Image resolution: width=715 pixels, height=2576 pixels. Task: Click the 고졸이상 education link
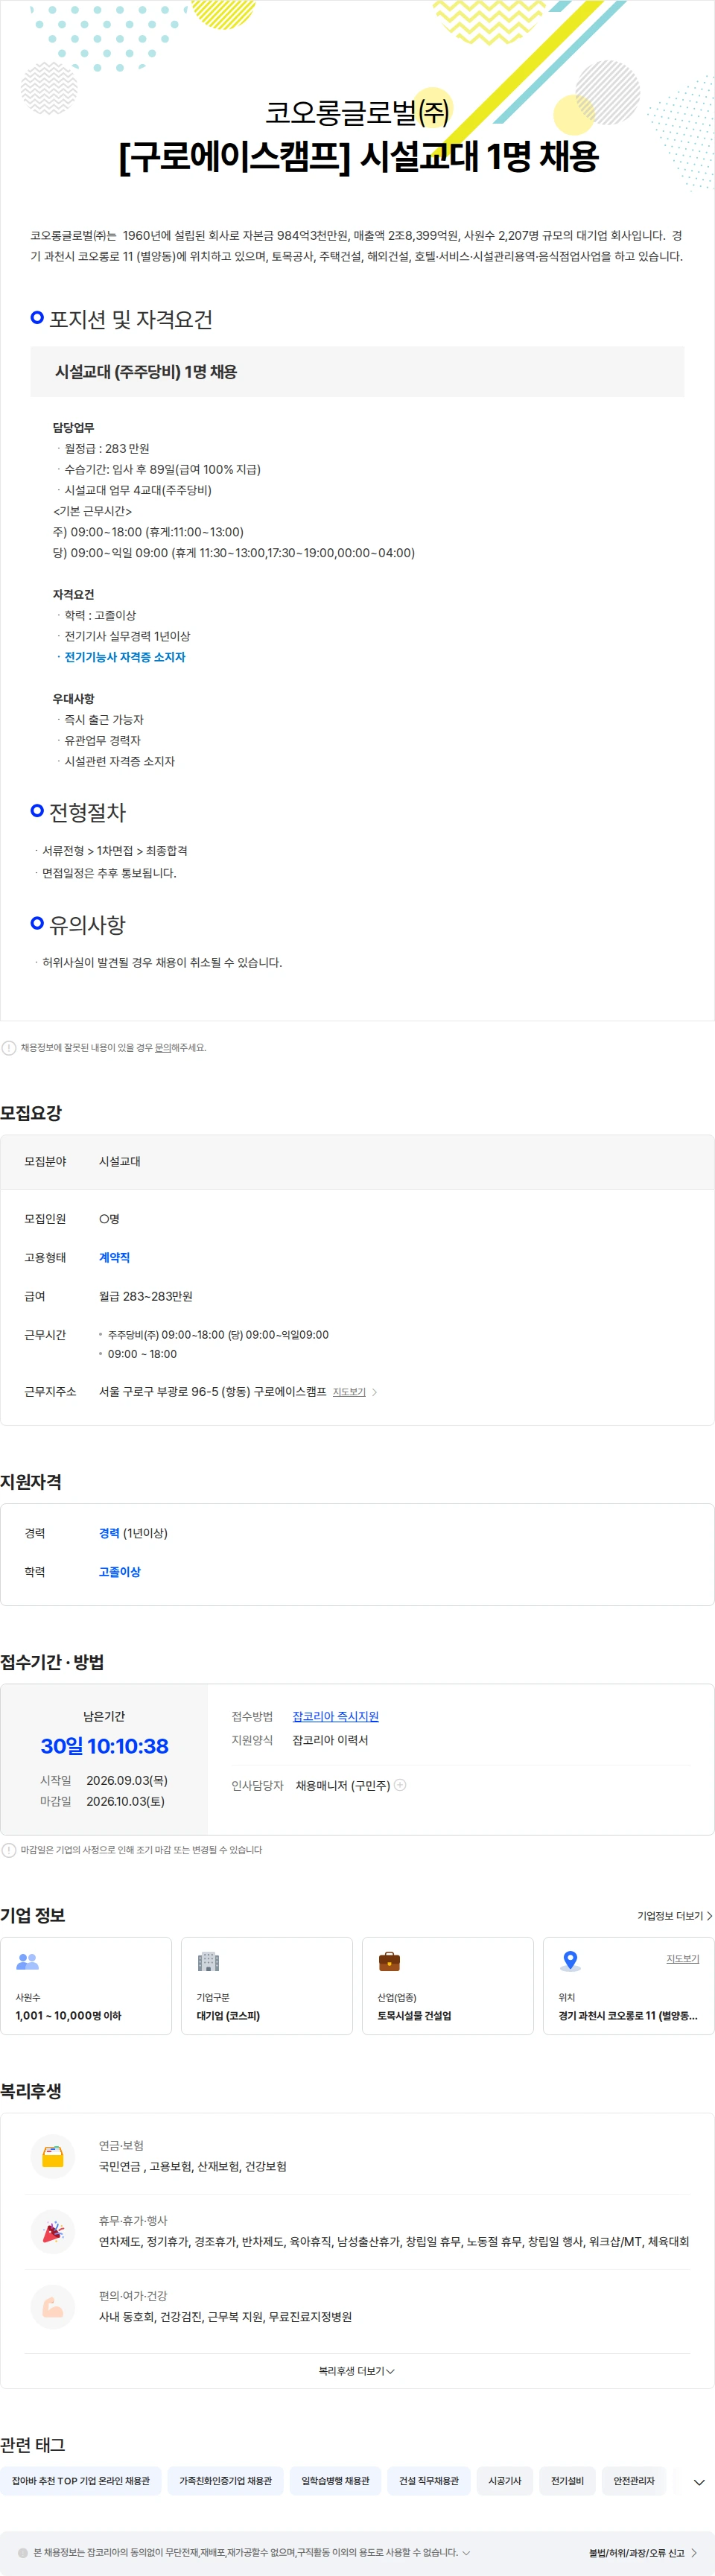pyautogui.click(x=120, y=1572)
